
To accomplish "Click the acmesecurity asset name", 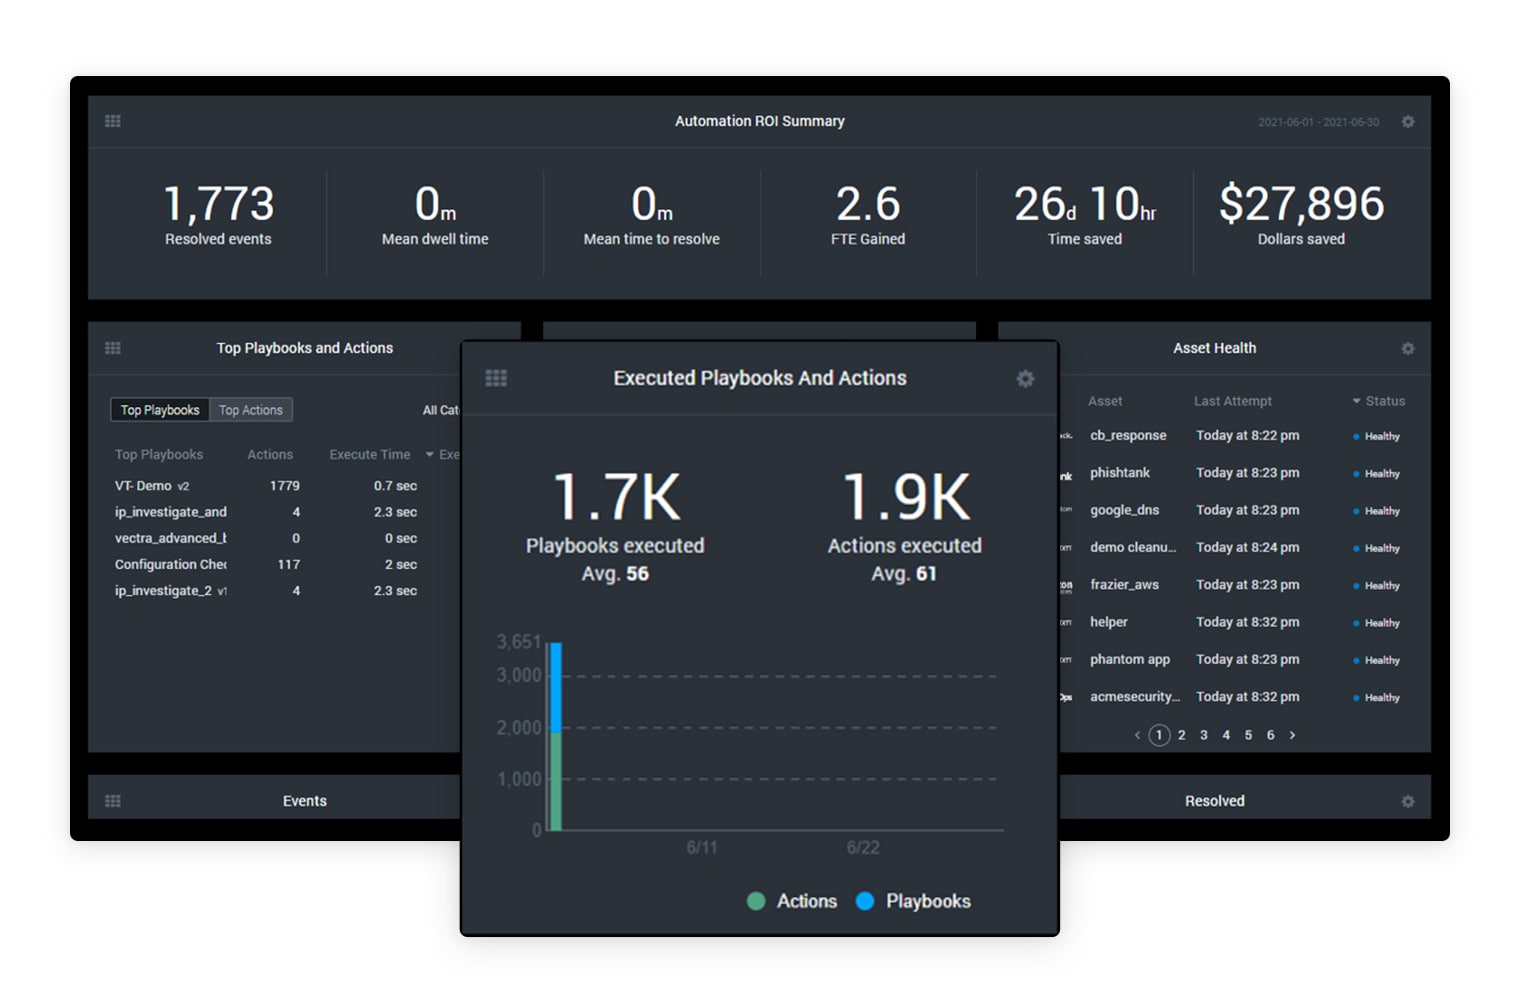I will click(1135, 697).
